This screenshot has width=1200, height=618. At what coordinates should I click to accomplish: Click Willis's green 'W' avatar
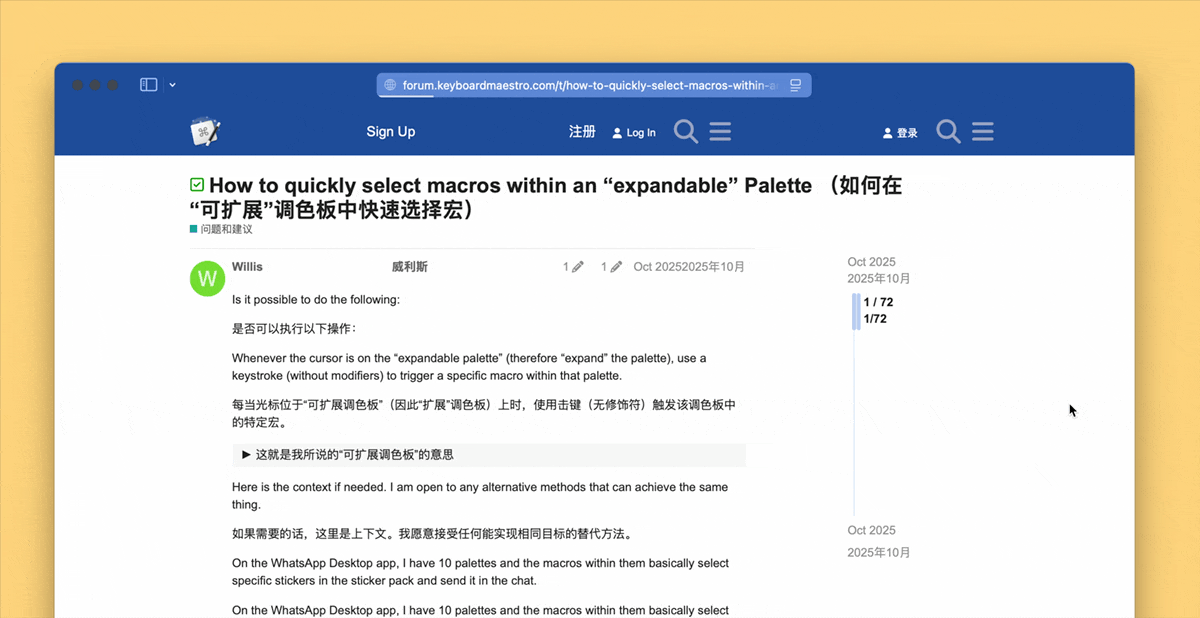208,278
